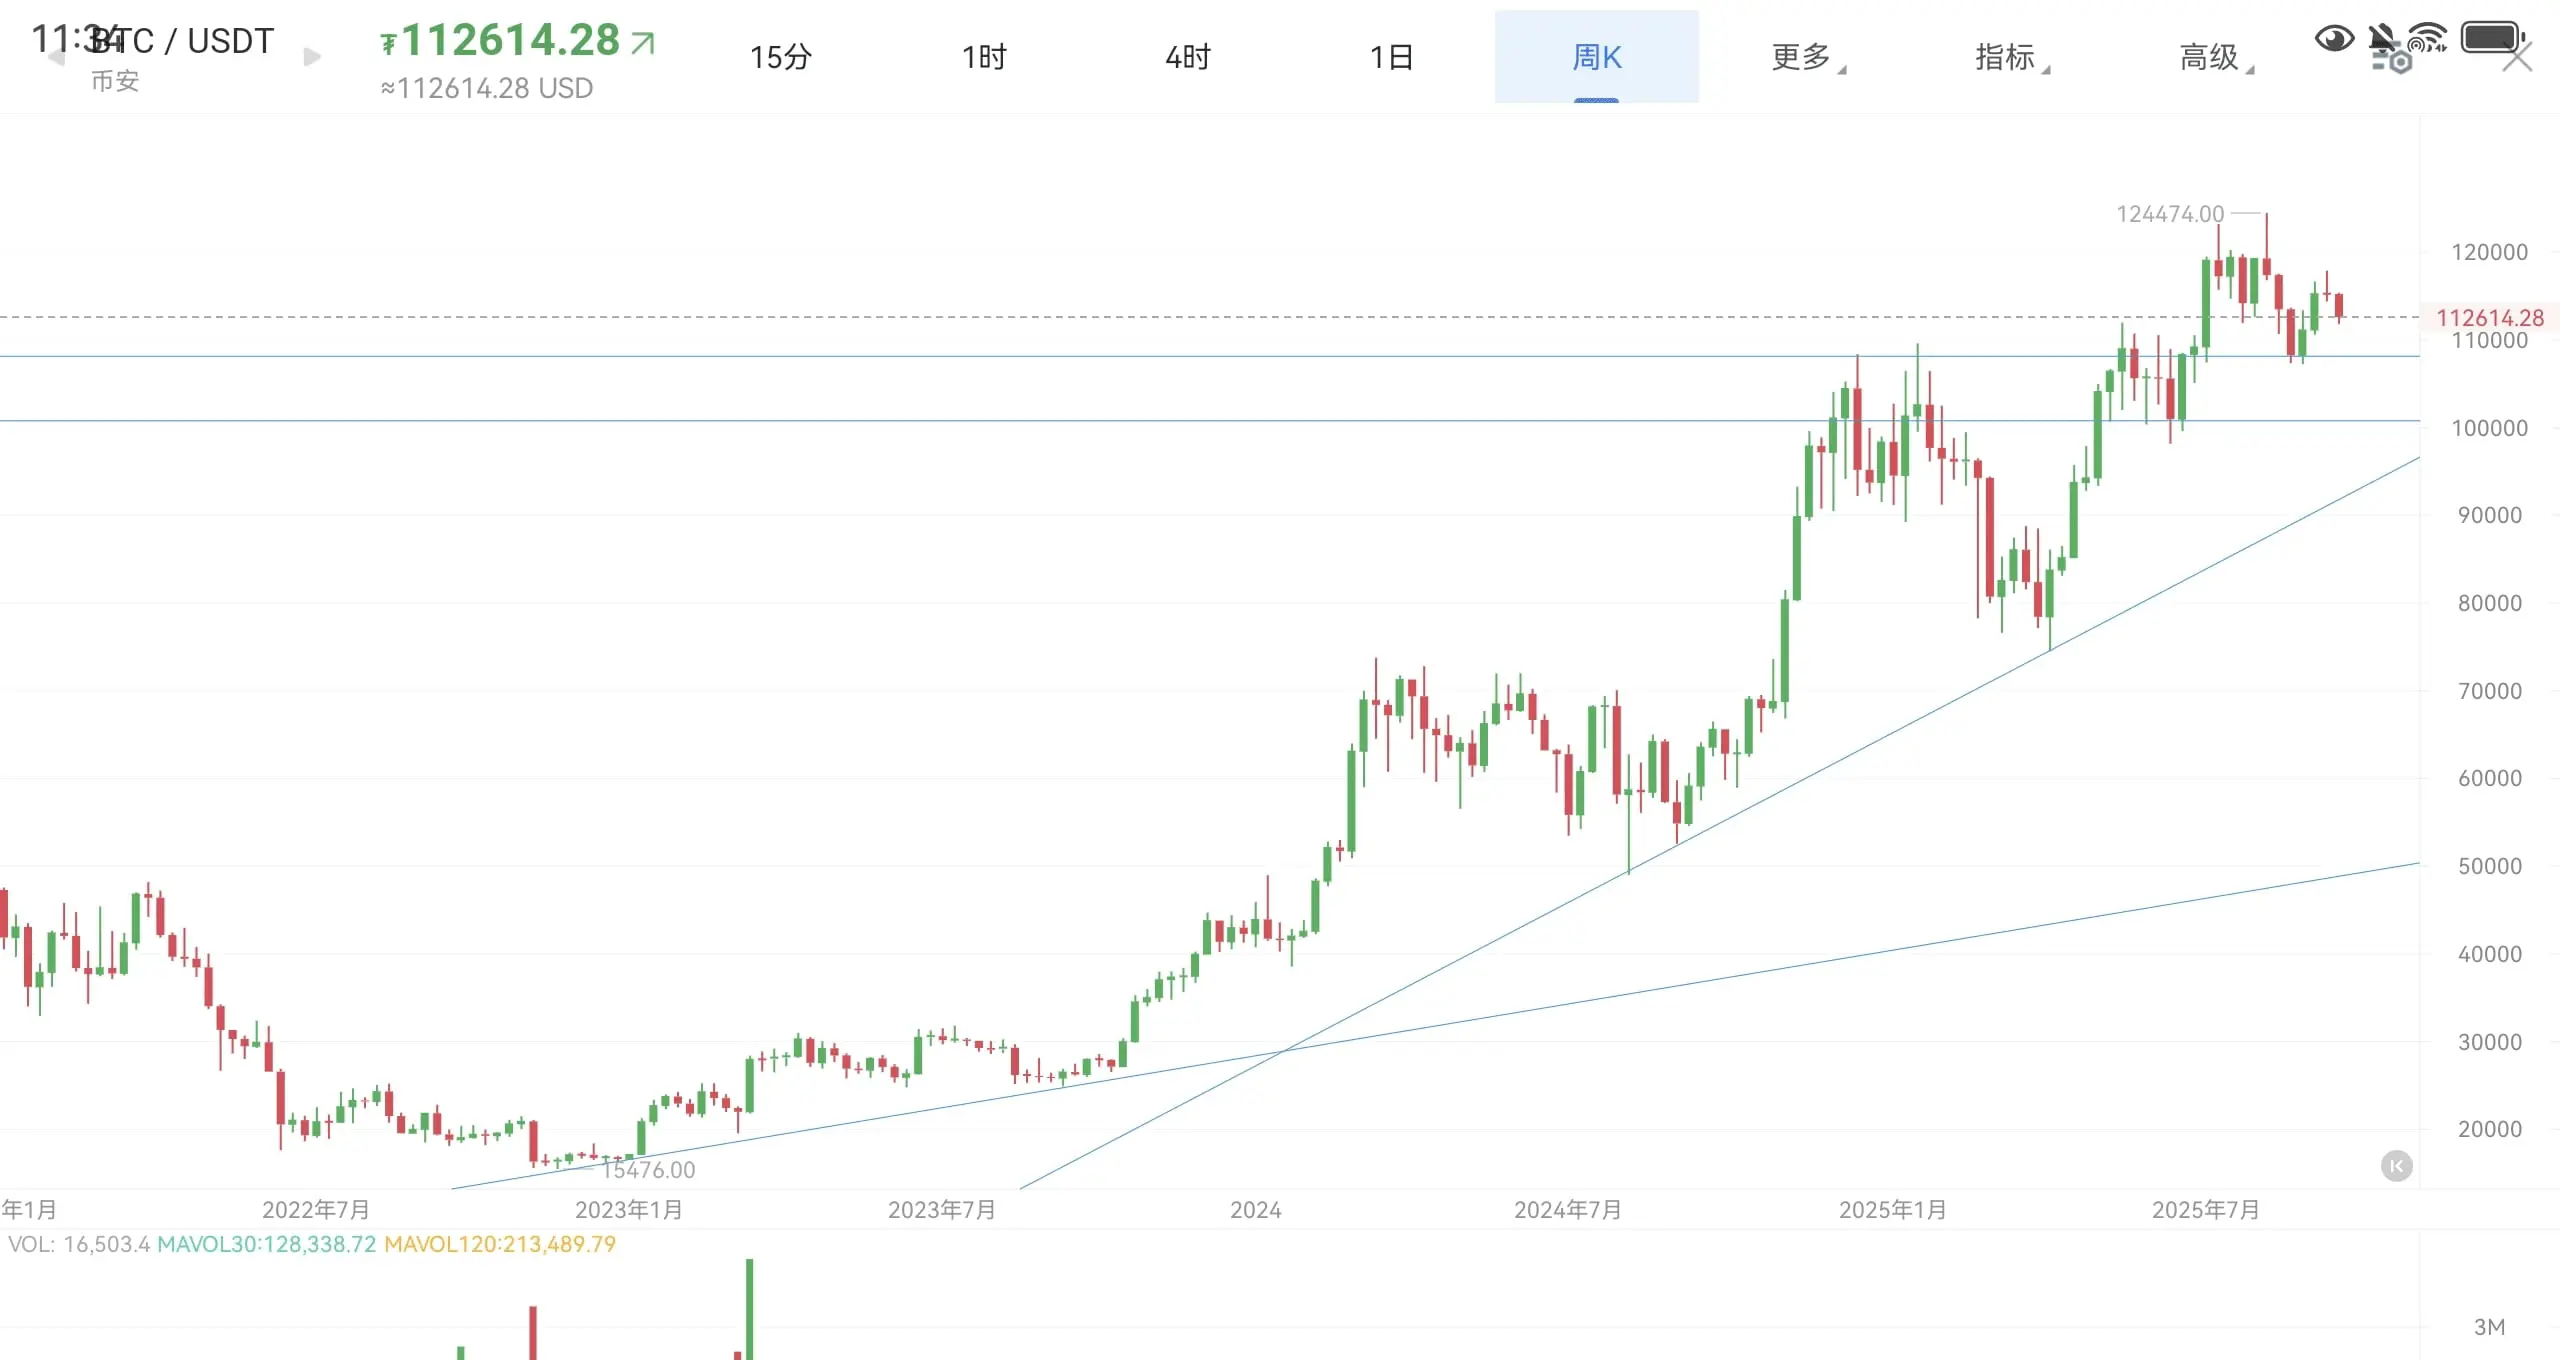This screenshot has height=1360, width=2560.
Task: Tap the Wi-Fi status icon
Action: (2427, 38)
